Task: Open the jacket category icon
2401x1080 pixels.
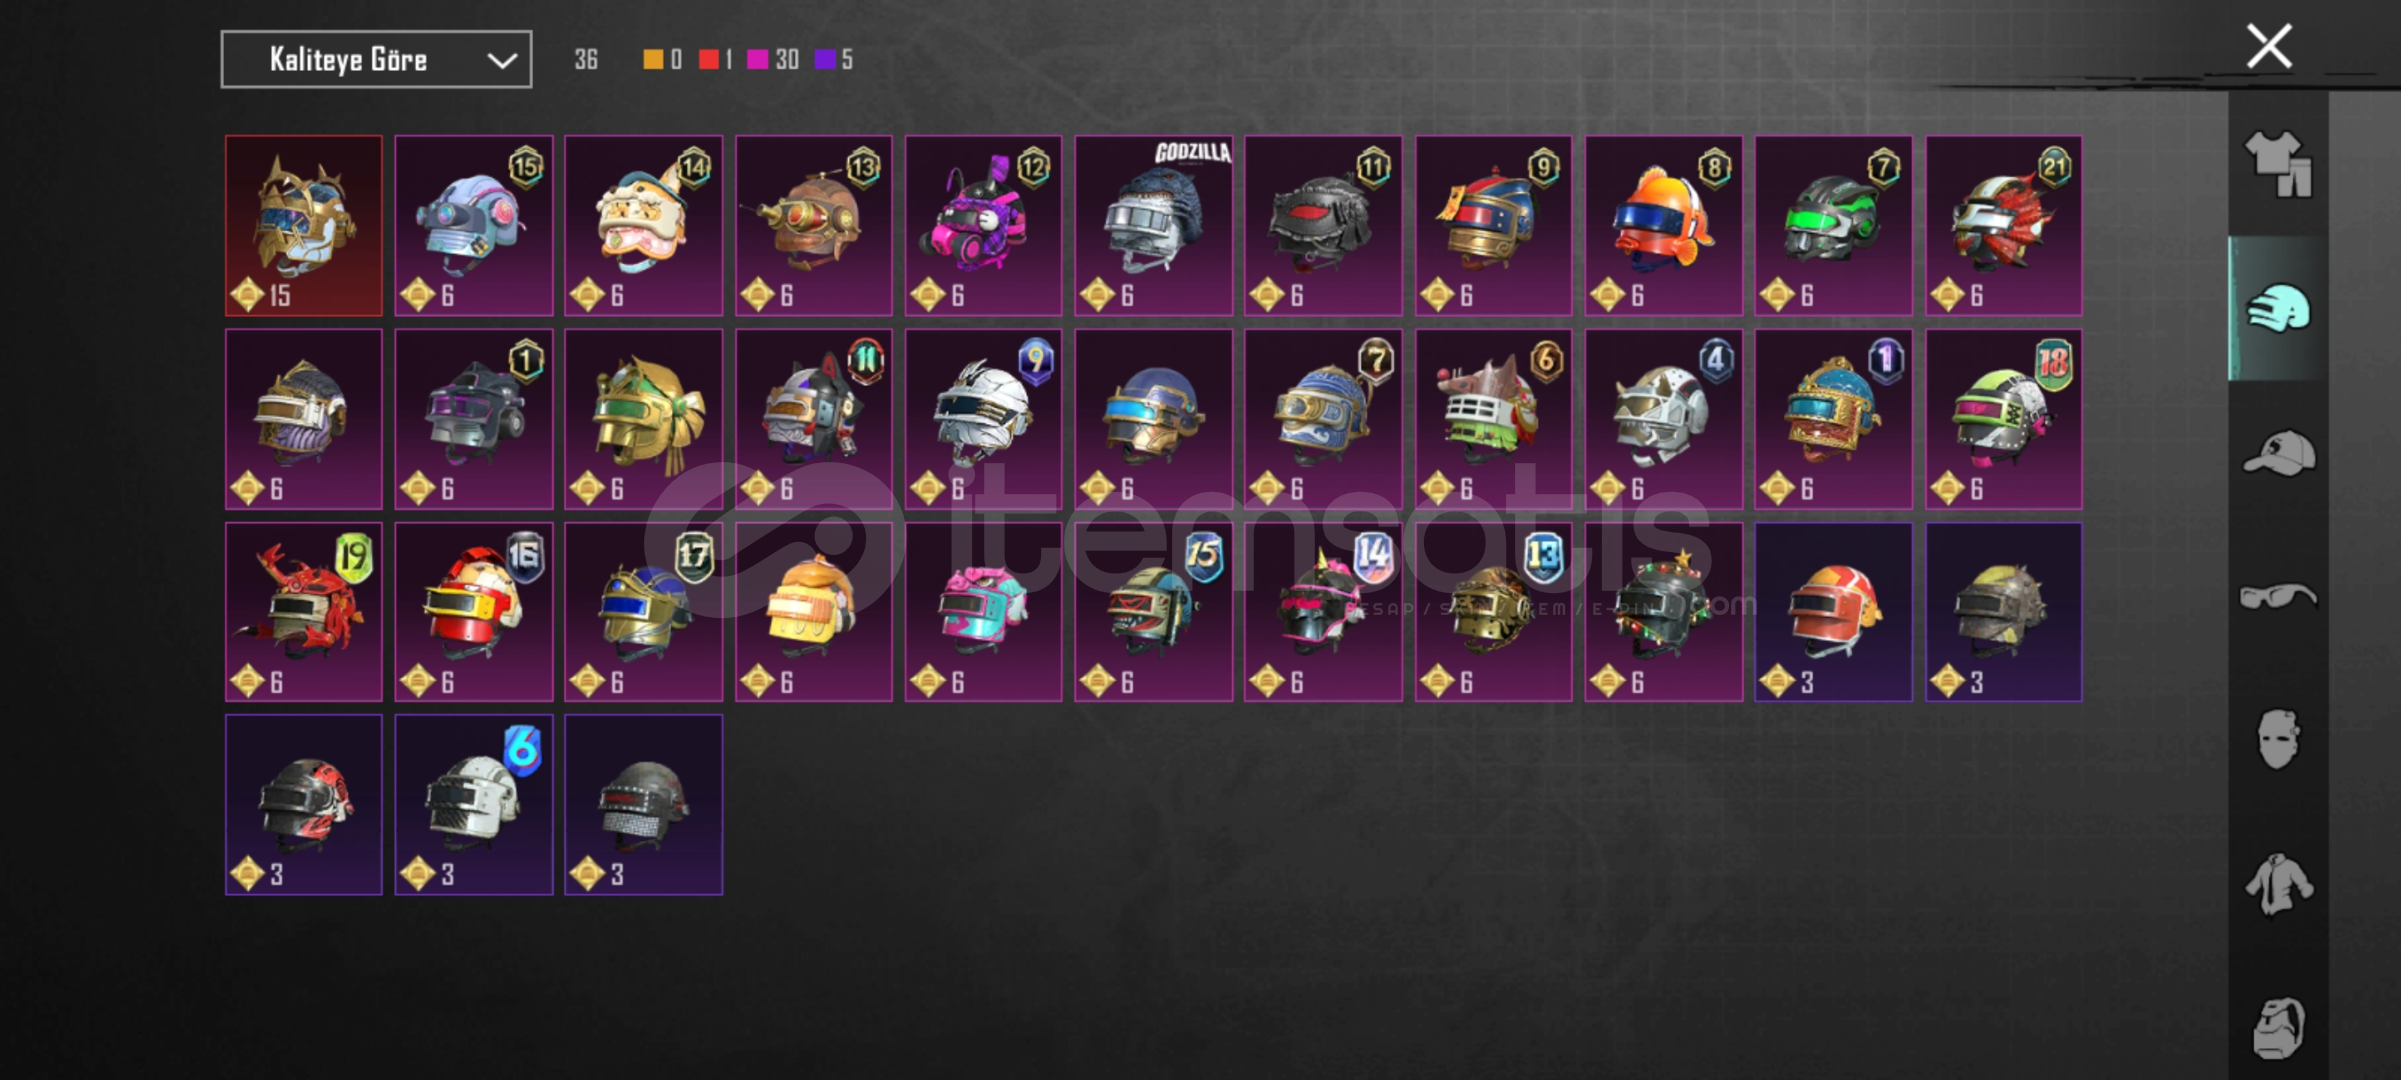Action: [2278, 884]
